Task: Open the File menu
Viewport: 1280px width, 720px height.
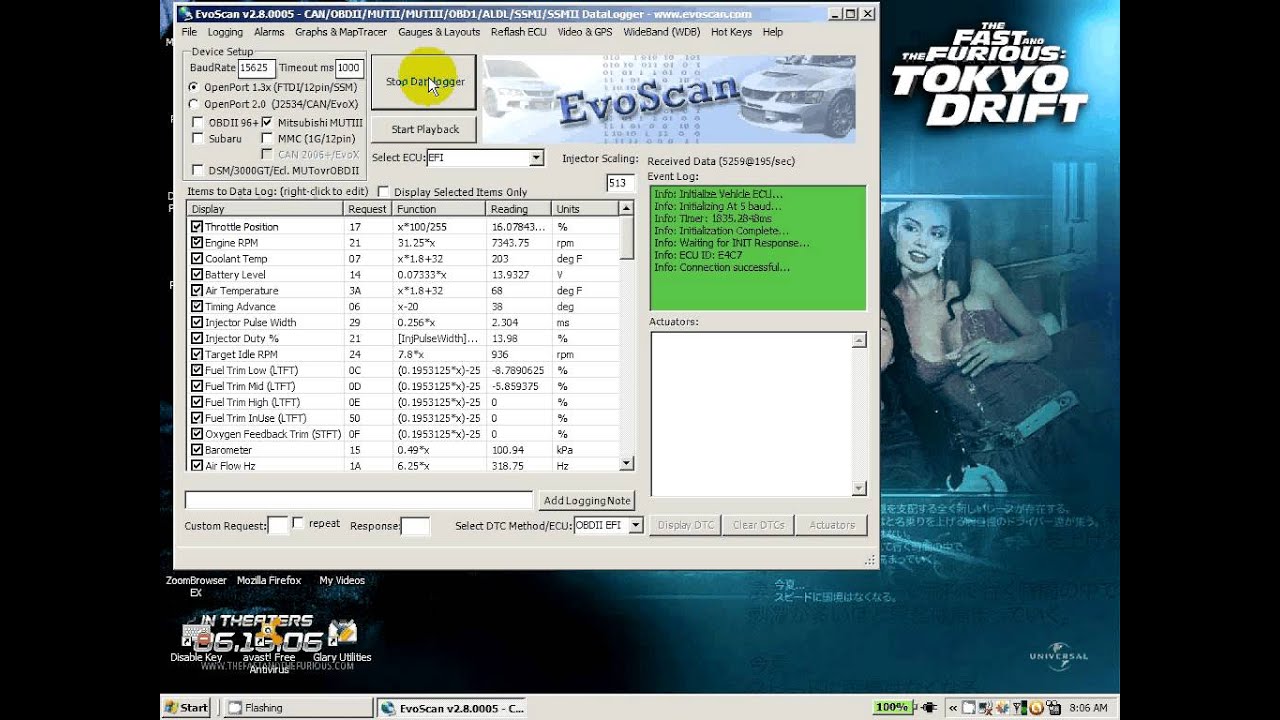Action: tap(189, 32)
